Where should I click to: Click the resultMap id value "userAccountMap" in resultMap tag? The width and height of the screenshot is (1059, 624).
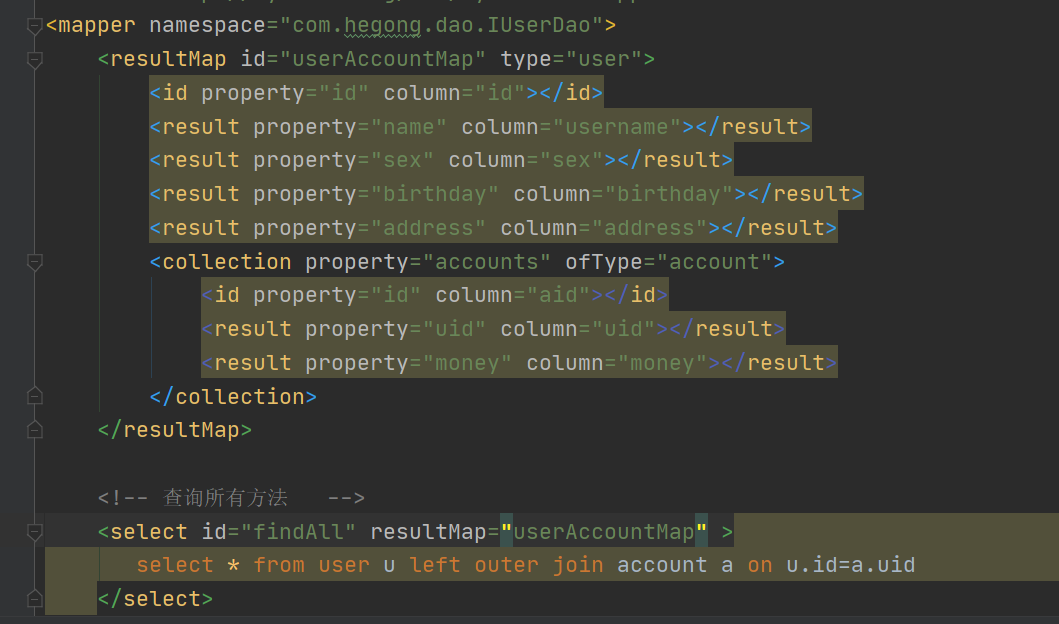(x=384, y=59)
